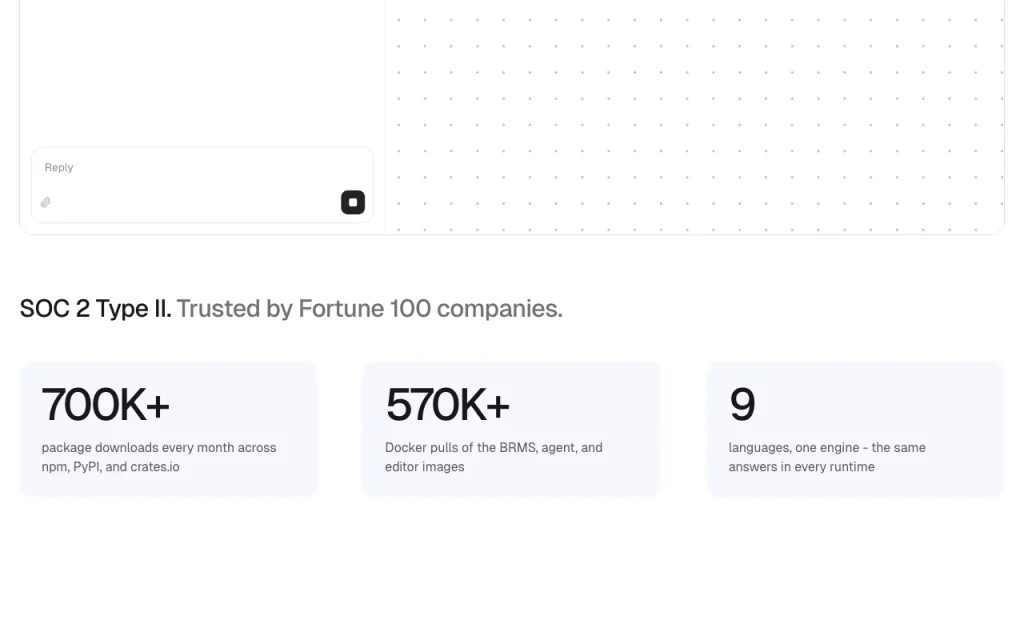
Task: Click the "languages, one engine" description text
Action: 827,457
